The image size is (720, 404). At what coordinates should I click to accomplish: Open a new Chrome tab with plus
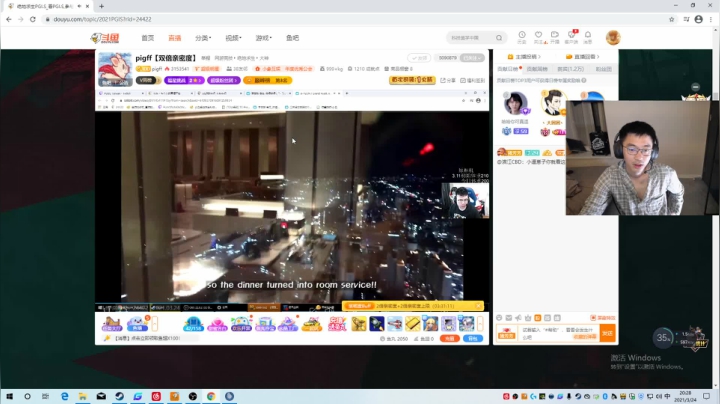(x=101, y=6)
